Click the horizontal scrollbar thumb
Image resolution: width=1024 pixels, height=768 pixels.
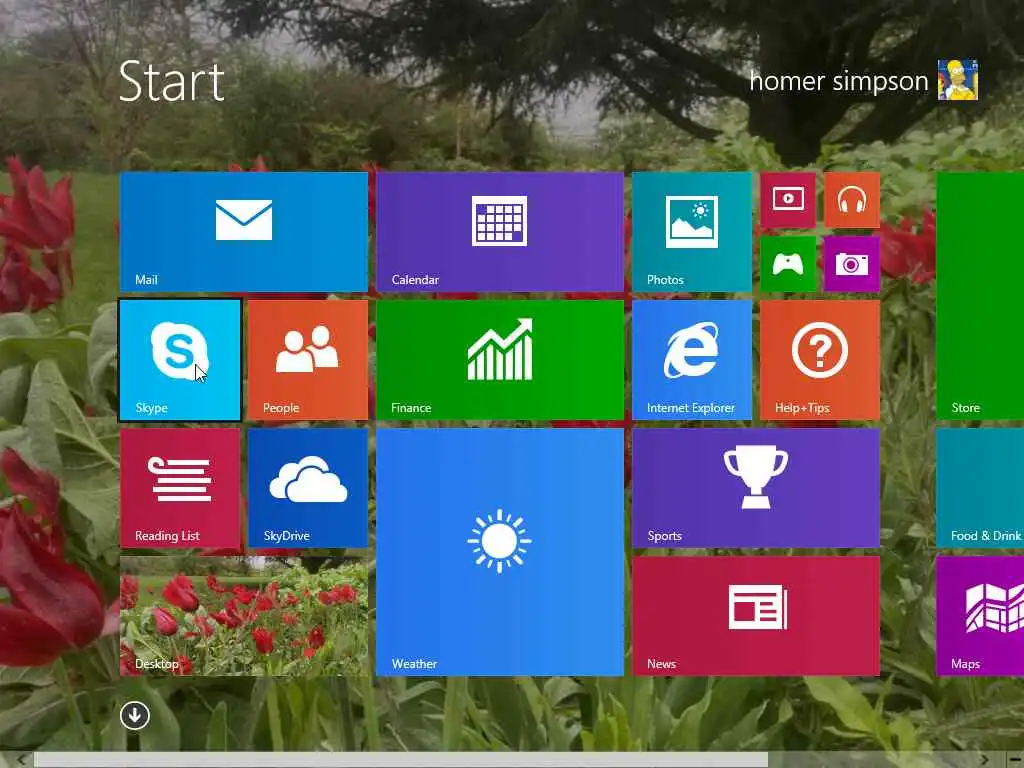(401, 760)
